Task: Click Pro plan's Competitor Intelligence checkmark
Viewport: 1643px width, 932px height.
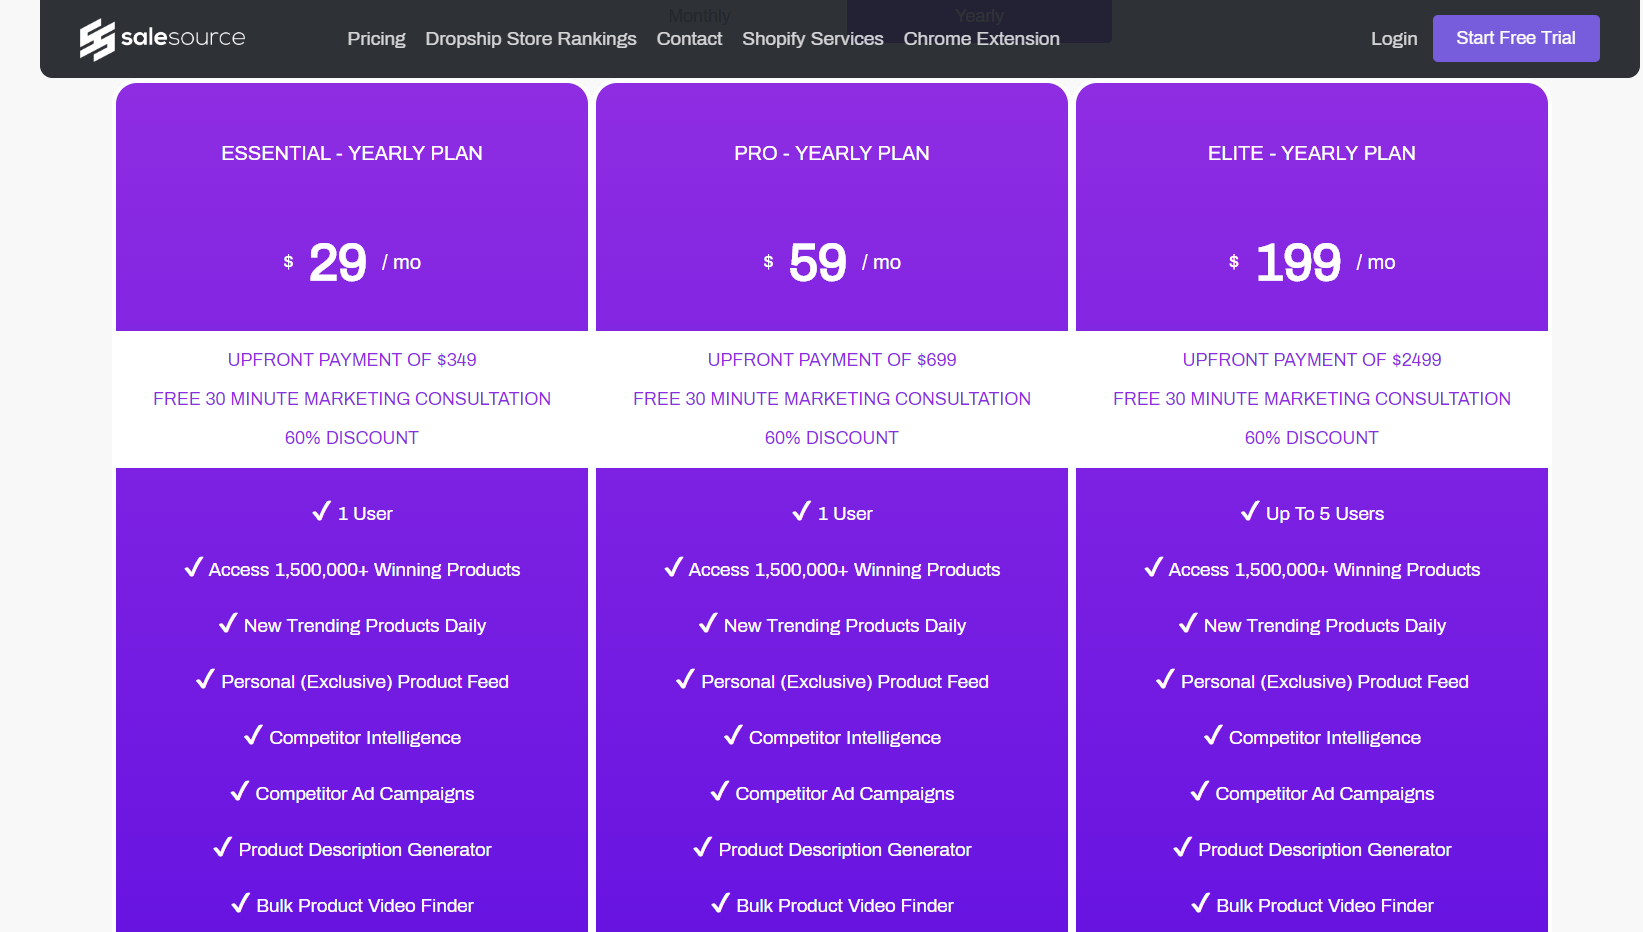Action: pos(733,736)
